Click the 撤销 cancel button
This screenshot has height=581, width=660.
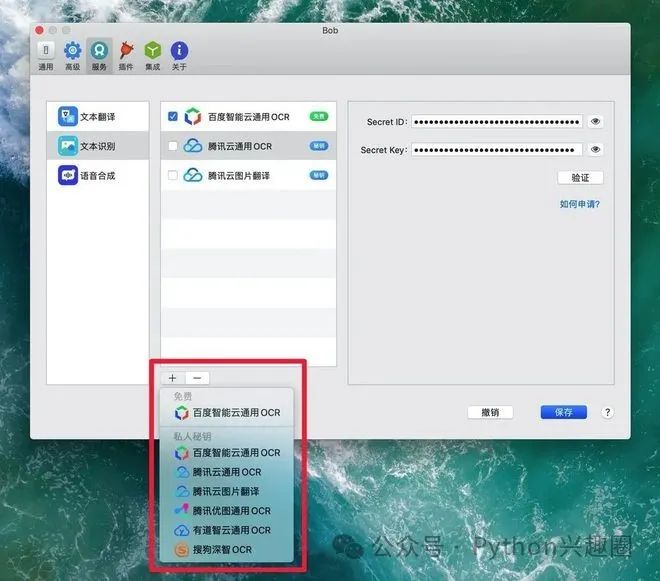pyautogui.click(x=490, y=412)
